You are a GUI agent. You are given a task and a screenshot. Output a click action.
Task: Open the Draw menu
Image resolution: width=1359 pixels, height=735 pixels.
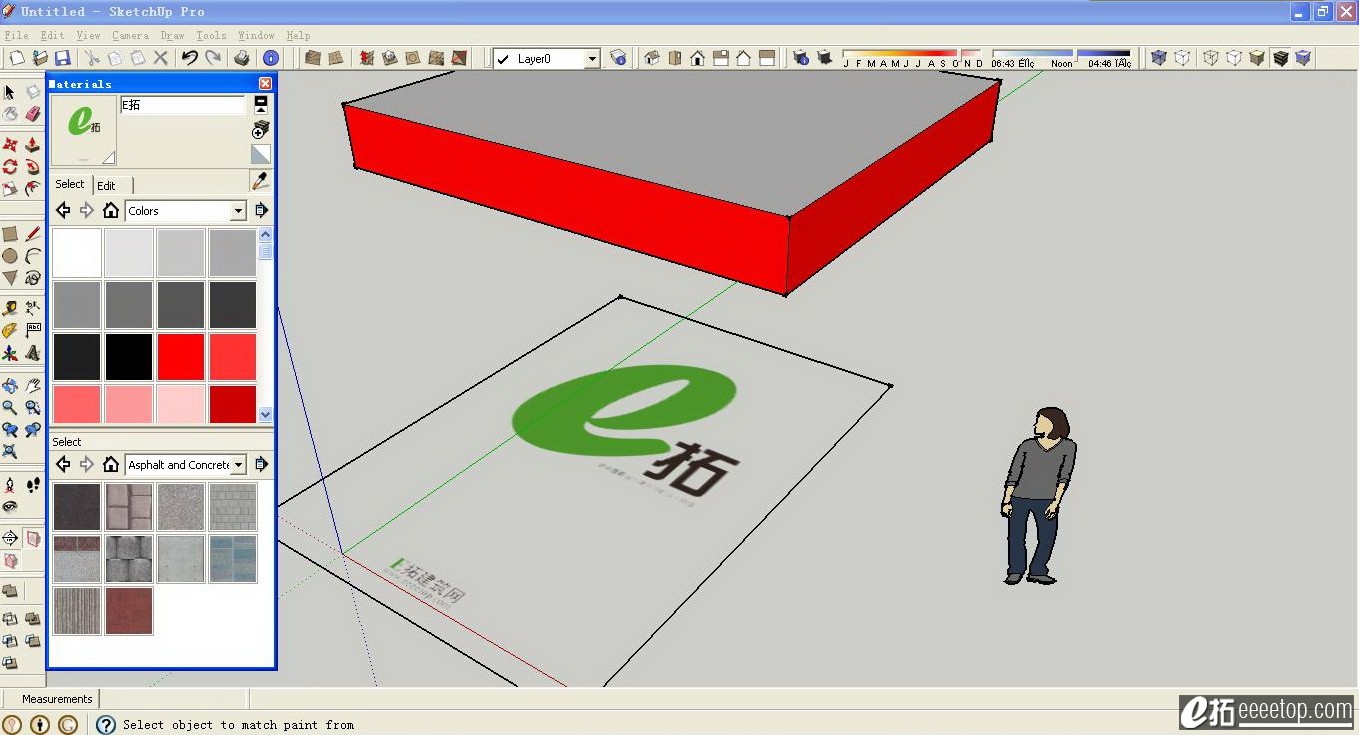click(172, 35)
